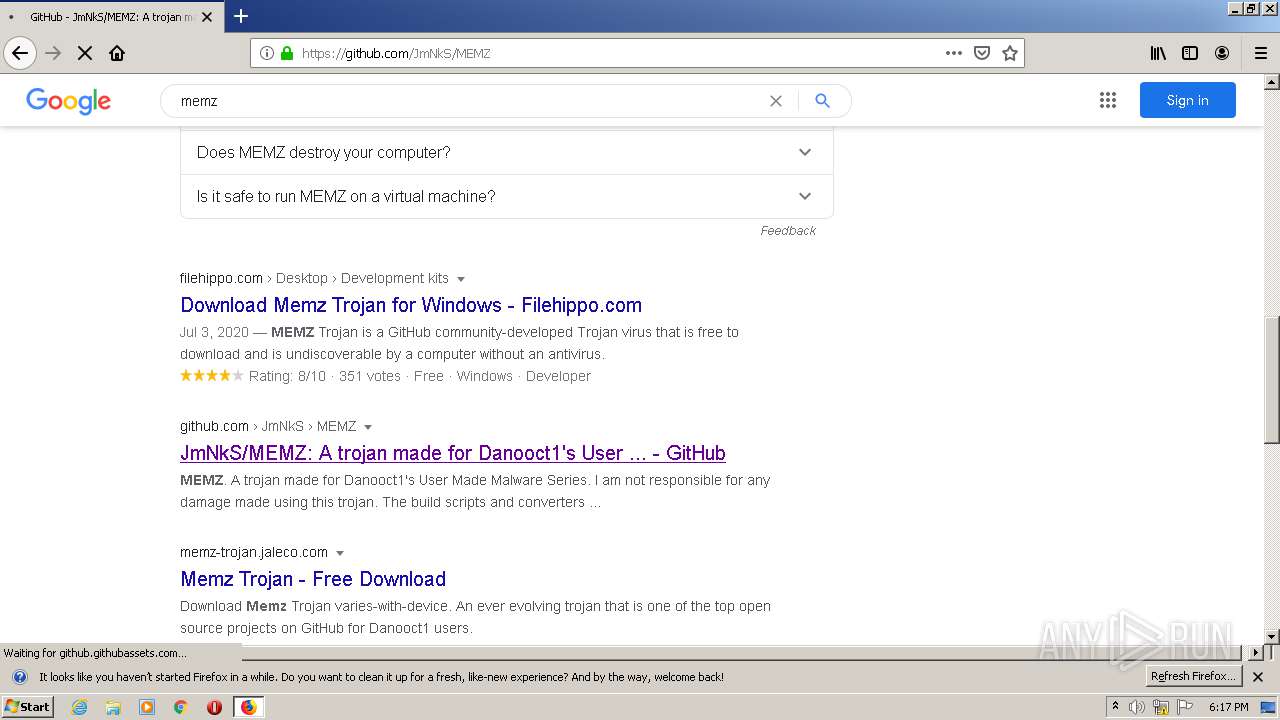Click the filehippo.com breadcrumb text
The width and height of the screenshot is (1280, 720).
coord(221,278)
